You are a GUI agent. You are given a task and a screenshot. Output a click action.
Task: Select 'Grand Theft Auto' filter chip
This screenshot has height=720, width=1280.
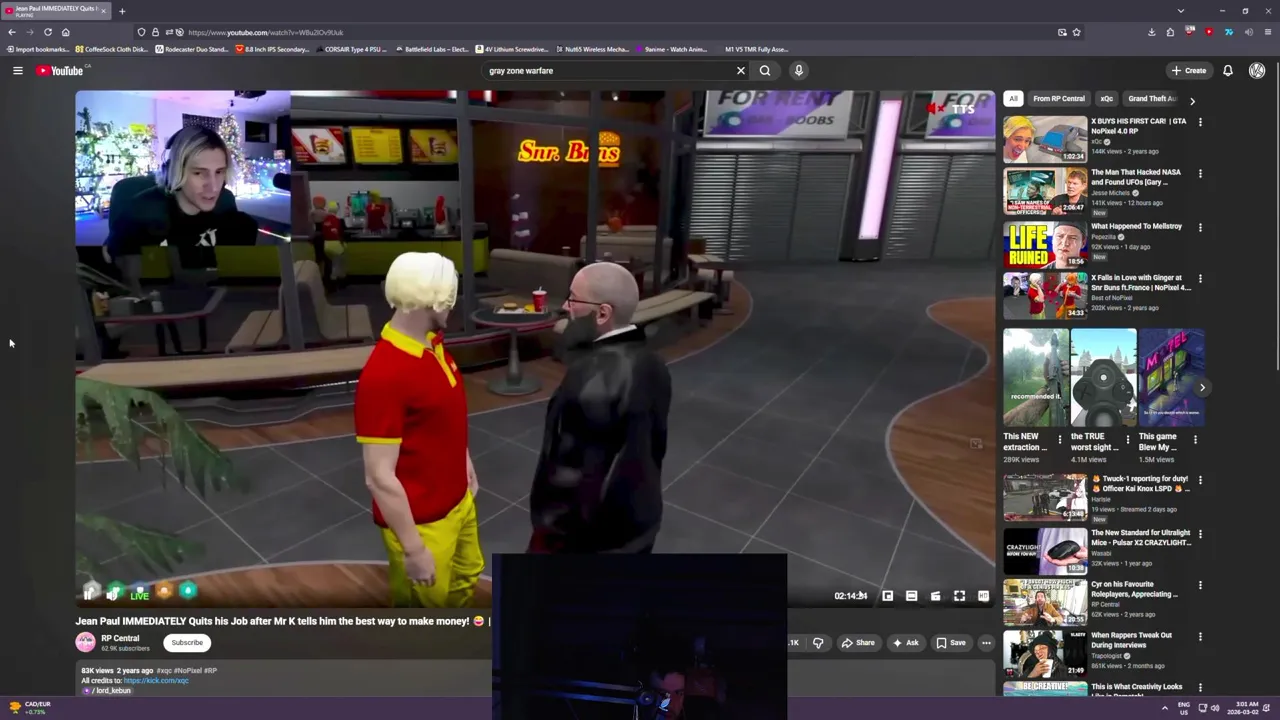1152,98
